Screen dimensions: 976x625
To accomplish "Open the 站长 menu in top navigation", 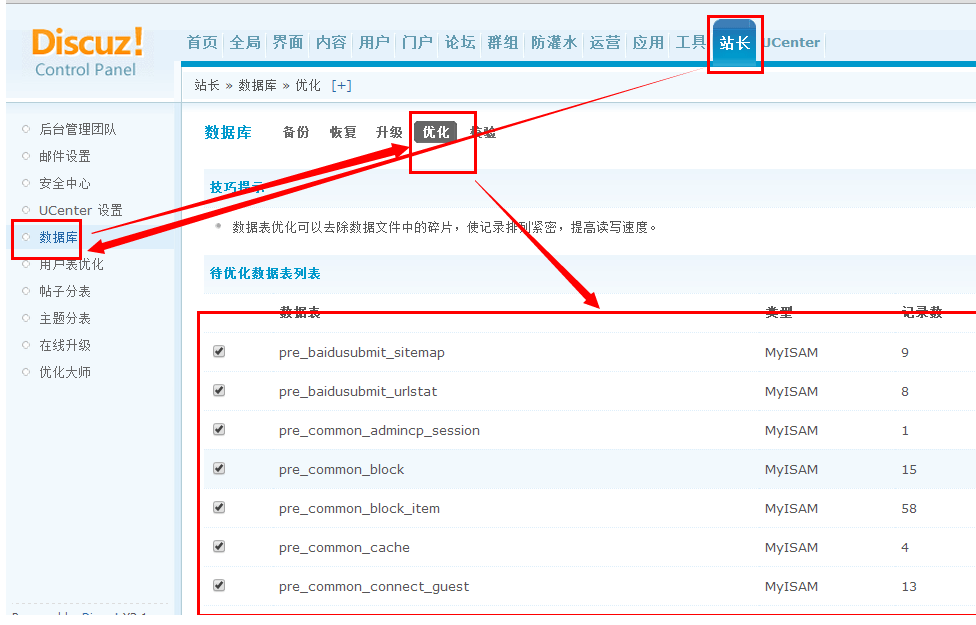I will tap(735, 42).
